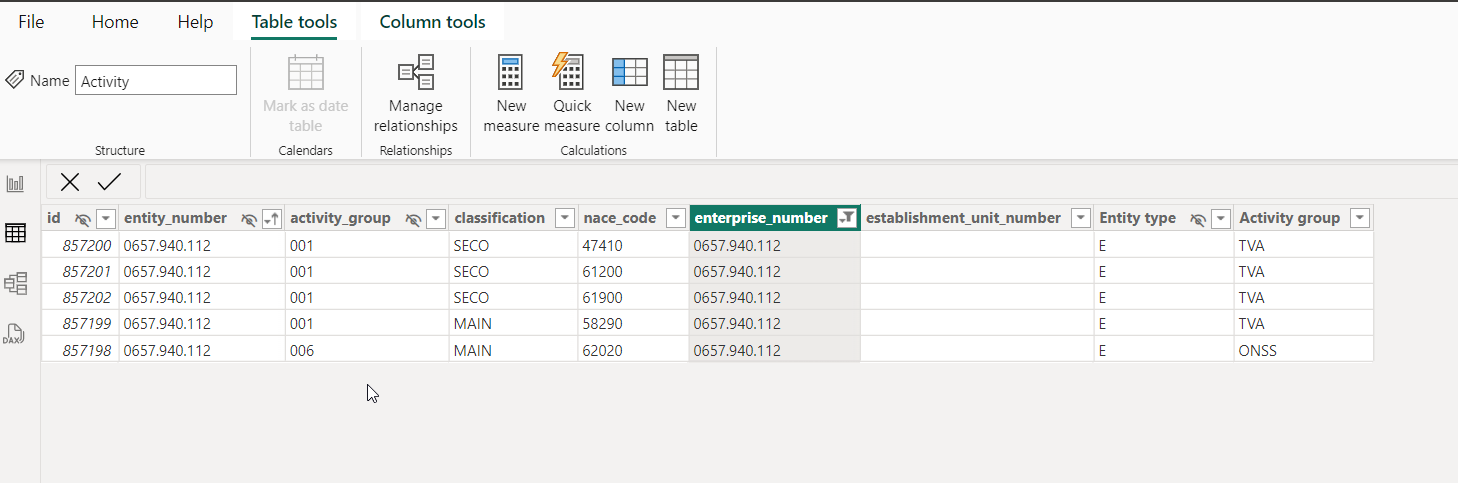Cancel formula with the X icon

70,181
